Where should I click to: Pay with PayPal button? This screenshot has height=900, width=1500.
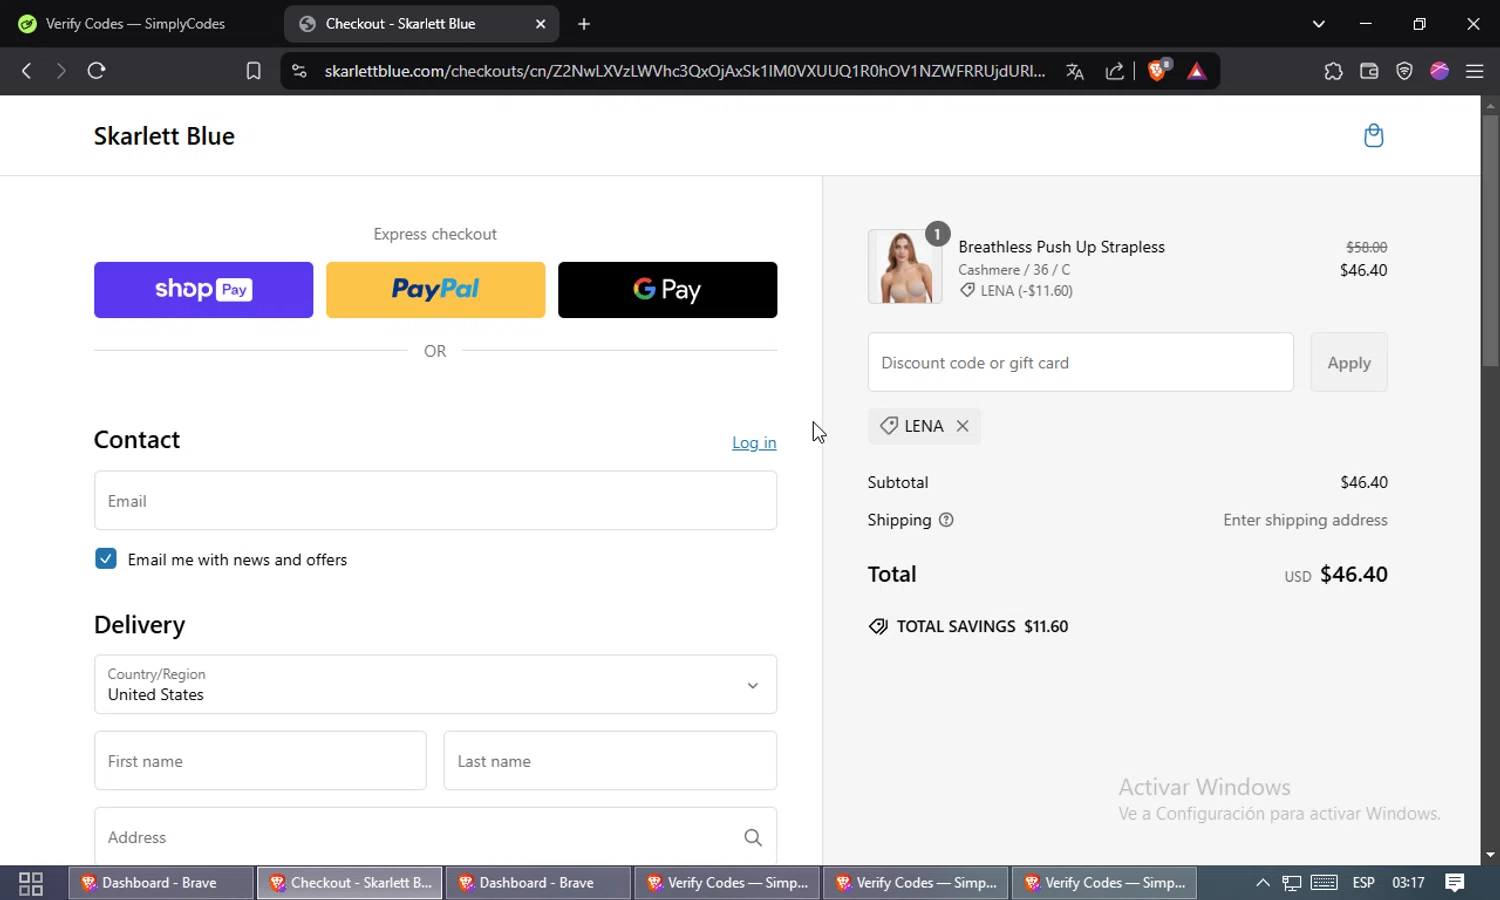436,290
